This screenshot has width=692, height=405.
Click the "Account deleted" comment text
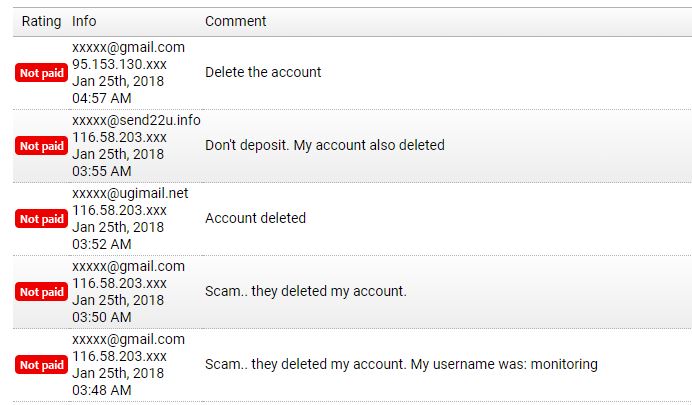tap(255, 218)
